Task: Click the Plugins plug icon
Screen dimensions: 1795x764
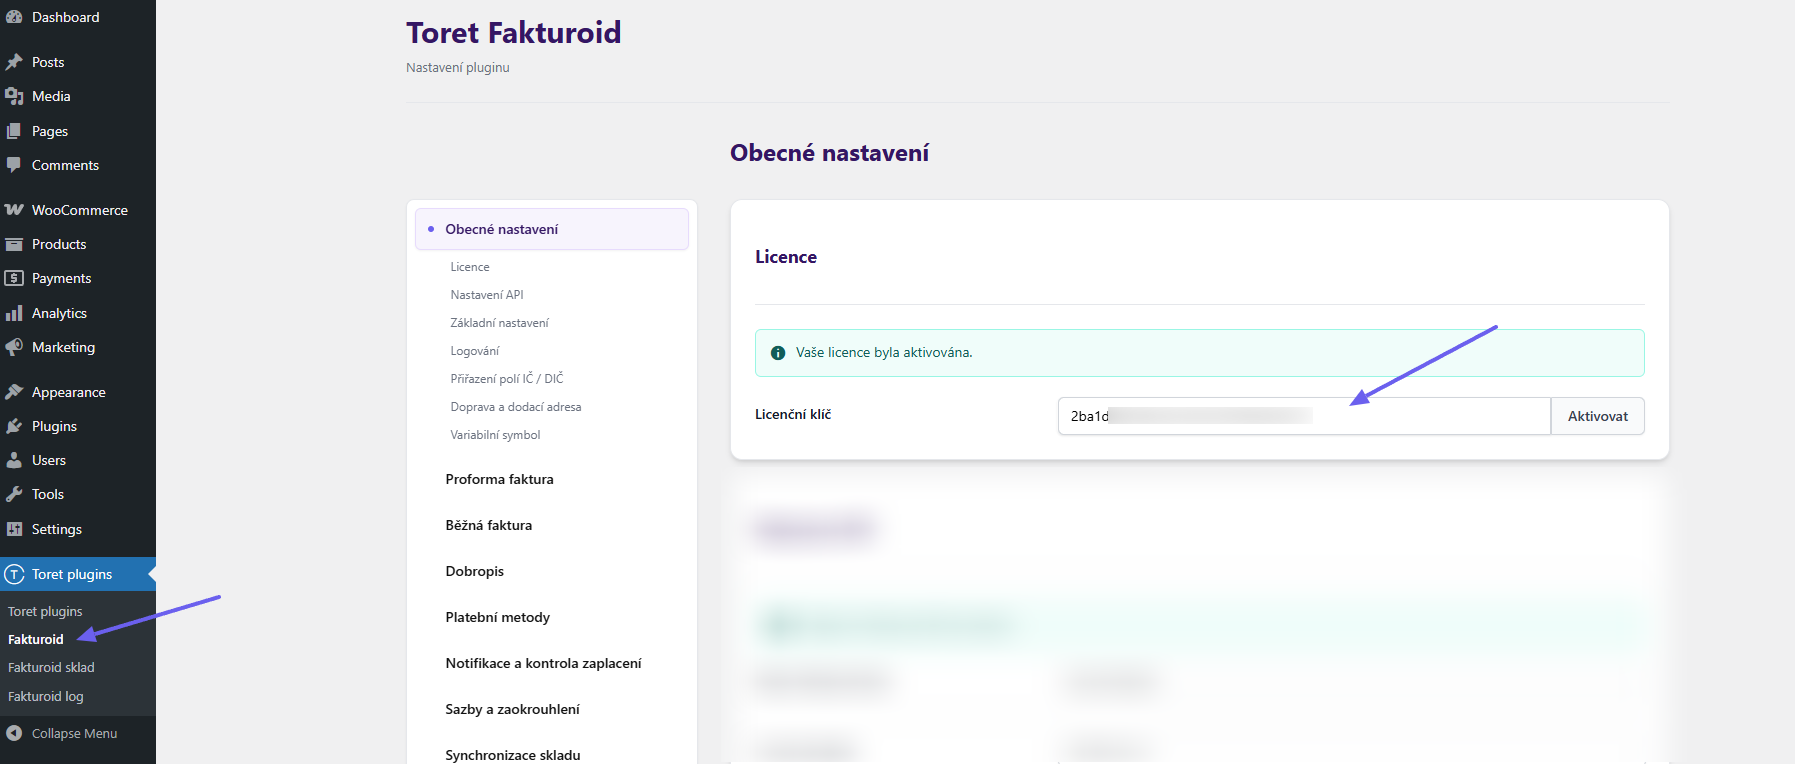Action: [14, 426]
